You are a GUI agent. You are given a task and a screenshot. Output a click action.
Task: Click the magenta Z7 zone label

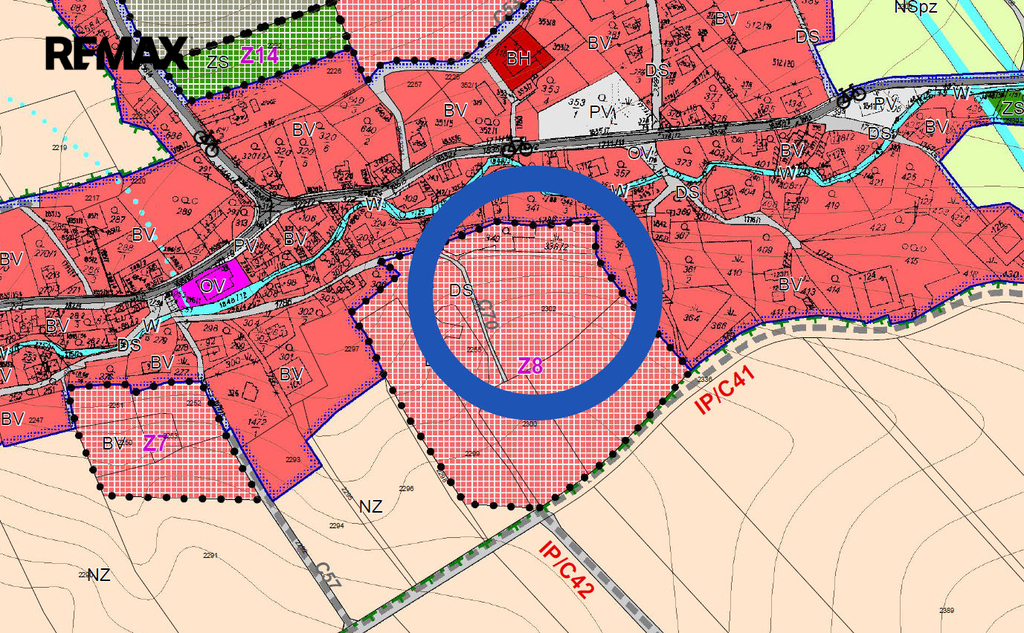tap(154, 443)
